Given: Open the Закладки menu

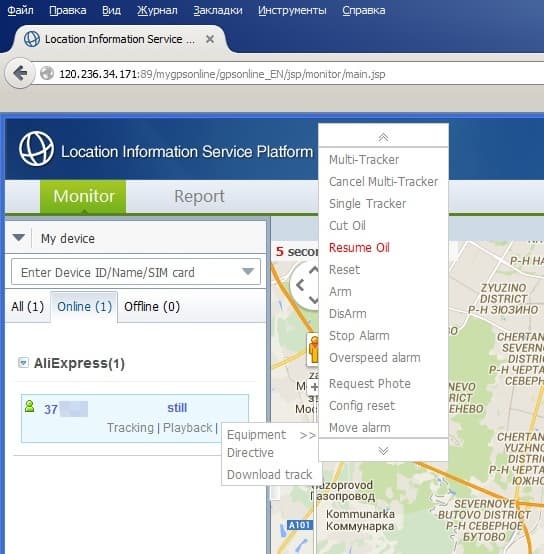Looking at the screenshot, I should pos(218,10).
